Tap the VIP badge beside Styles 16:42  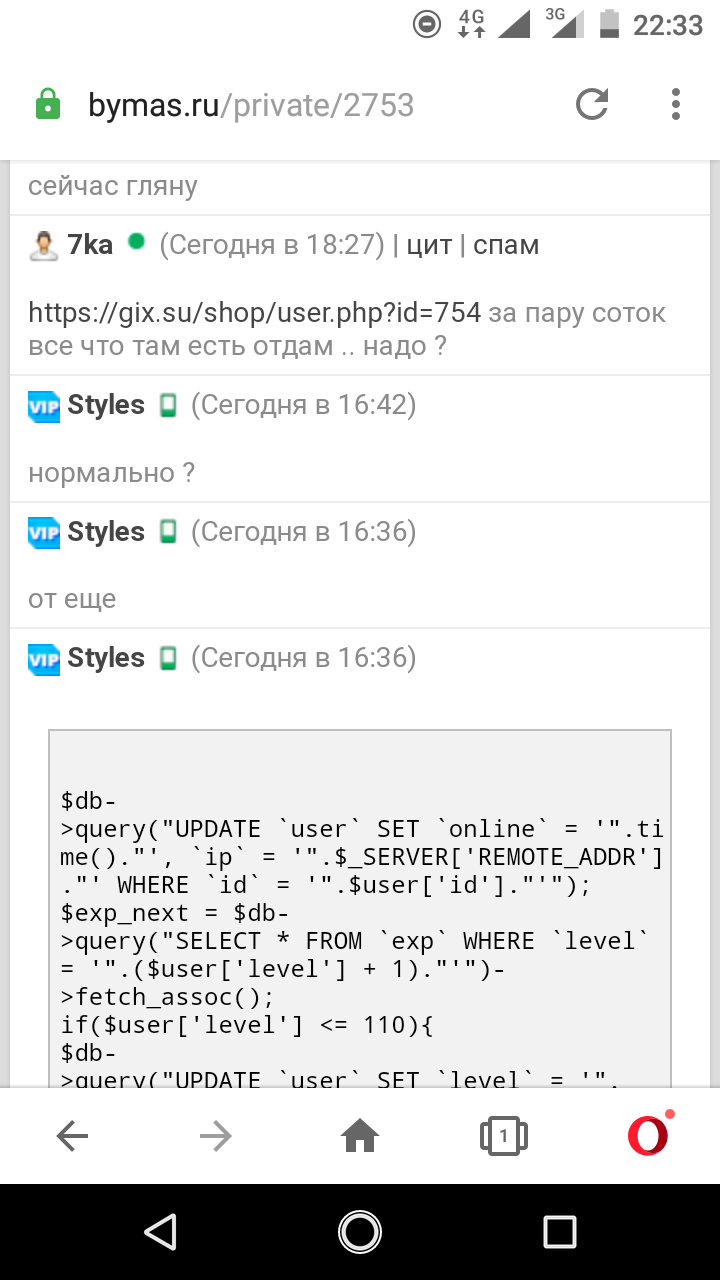(x=44, y=406)
